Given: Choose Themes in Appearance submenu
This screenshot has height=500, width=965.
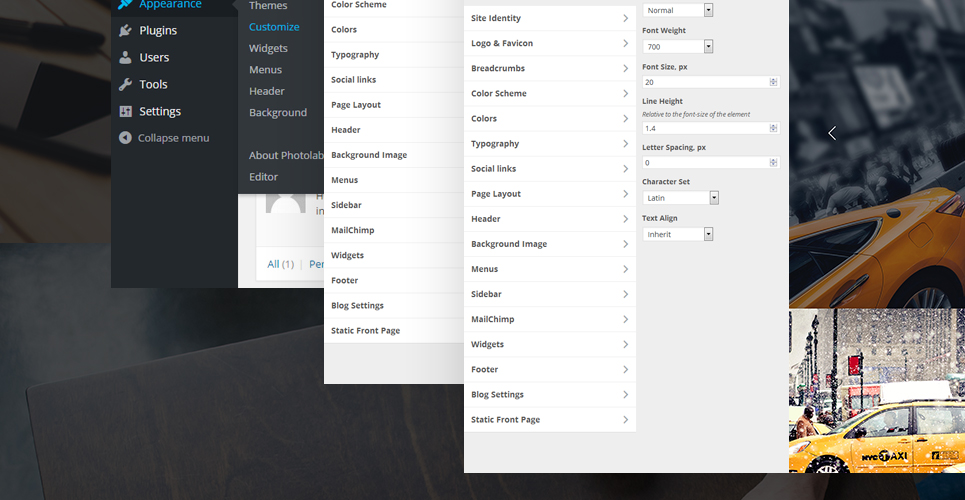Looking at the screenshot, I should pyautogui.click(x=268, y=6).
